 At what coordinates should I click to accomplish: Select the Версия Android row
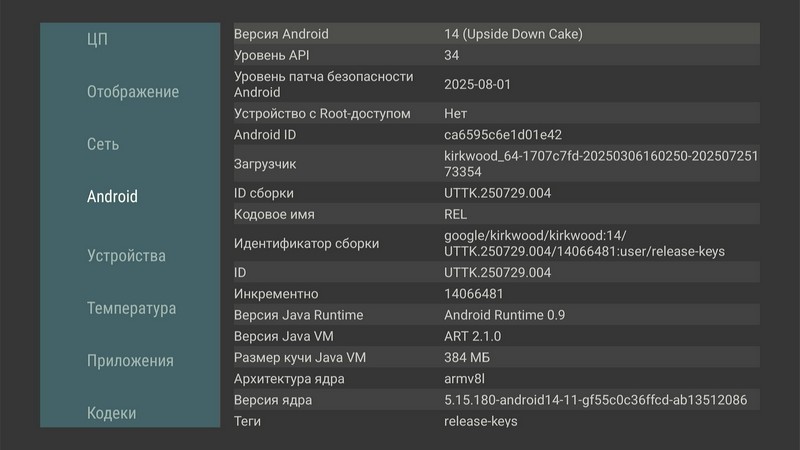click(496, 34)
